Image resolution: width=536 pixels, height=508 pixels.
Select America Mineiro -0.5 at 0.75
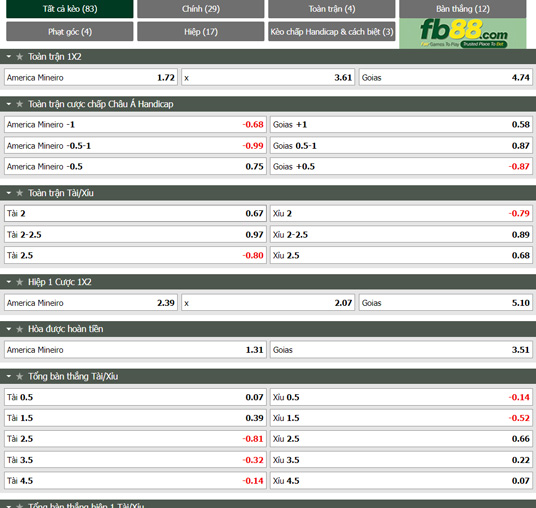pos(135,166)
